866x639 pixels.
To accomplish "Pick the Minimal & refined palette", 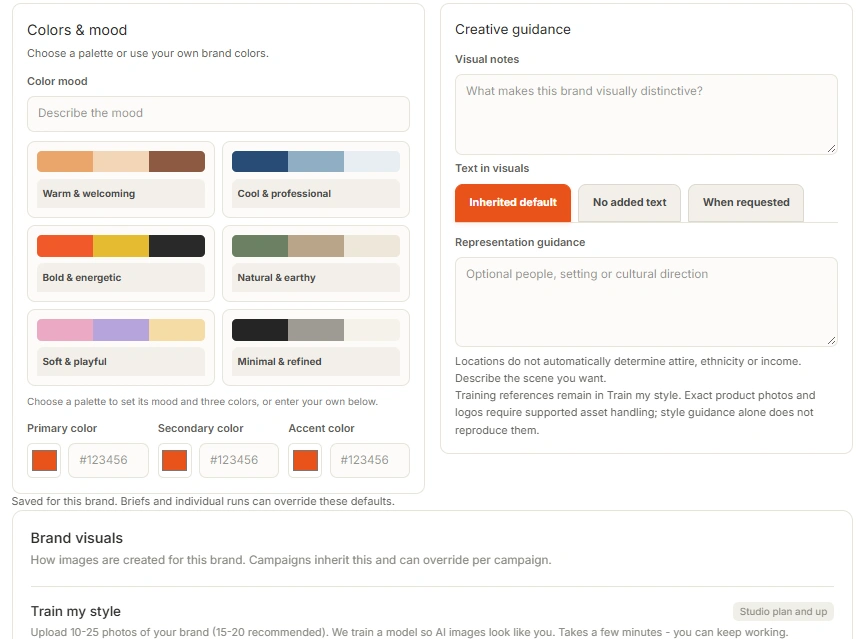I will pyautogui.click(x=316, y=347).
